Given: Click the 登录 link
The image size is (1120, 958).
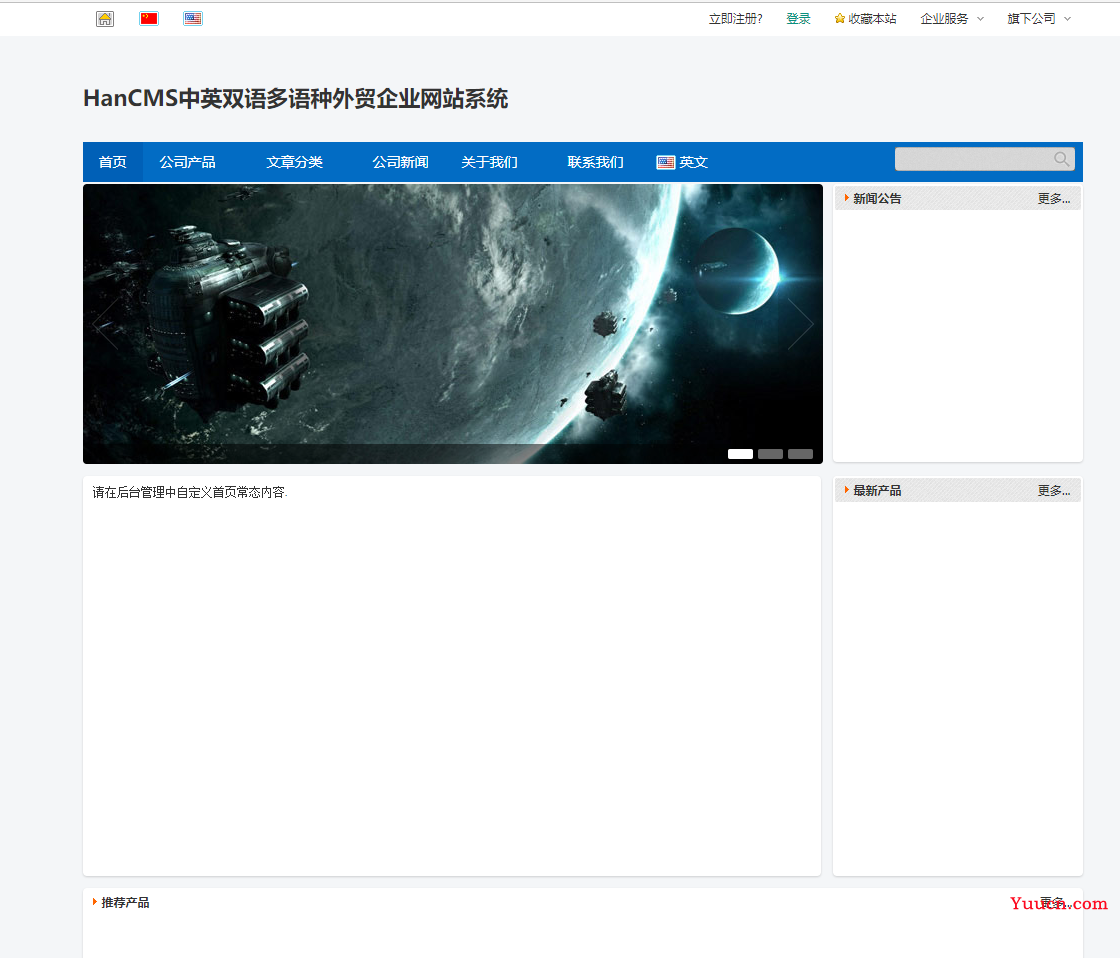Looking at the screenshot, I should (798, 19).
